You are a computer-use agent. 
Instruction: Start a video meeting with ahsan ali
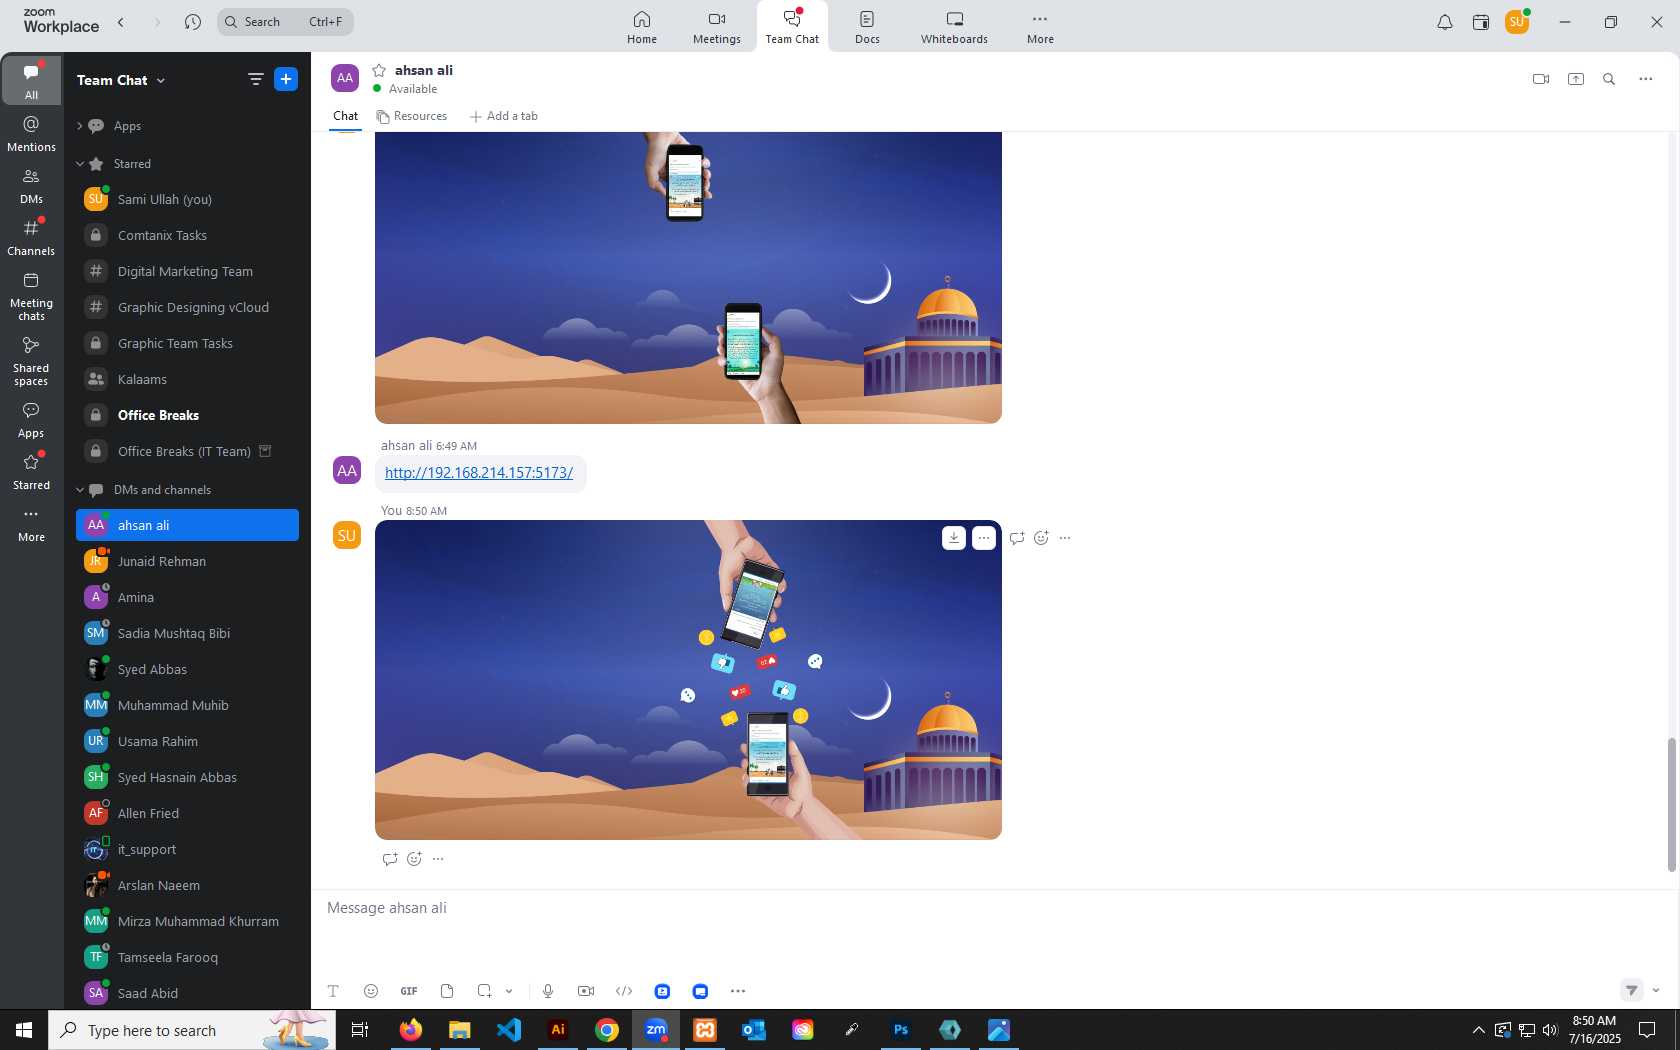coord(1541,79)
